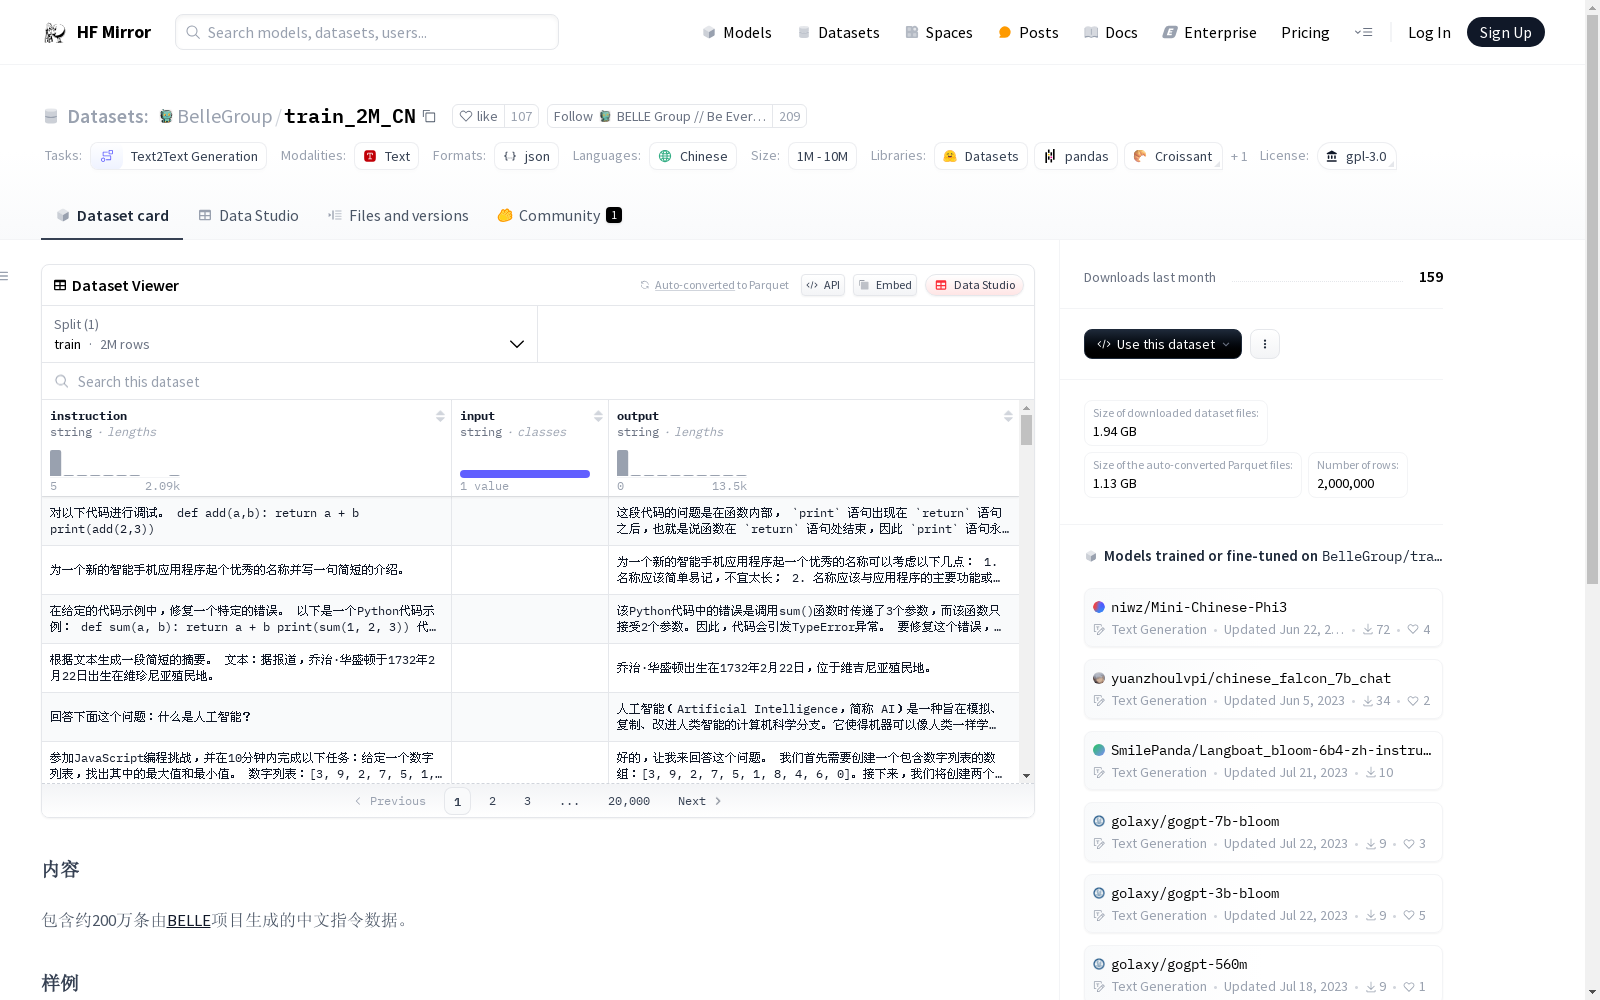The image size is (1600, 1000).
Task: Click the Croissant library tag
Action: pyautogui.click(x=1173, y=156)
